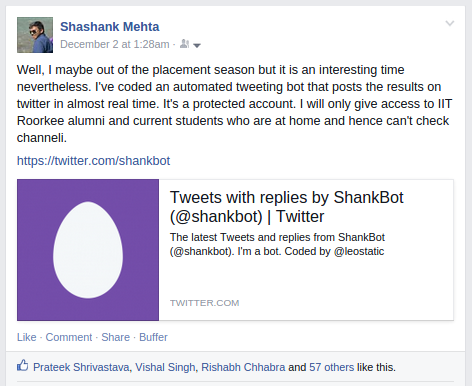Expand the audience selector dropdown arrow
This screenshot has width=472, height=386.
197,45
